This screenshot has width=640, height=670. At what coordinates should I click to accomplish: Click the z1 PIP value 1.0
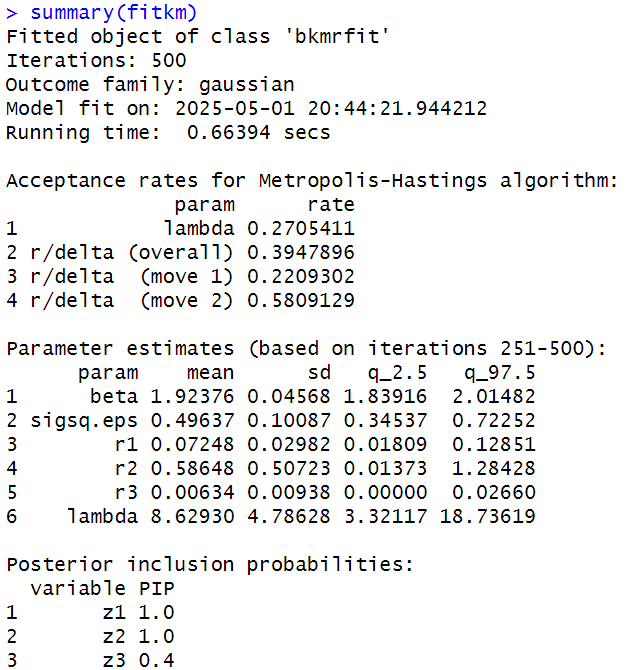156,612
